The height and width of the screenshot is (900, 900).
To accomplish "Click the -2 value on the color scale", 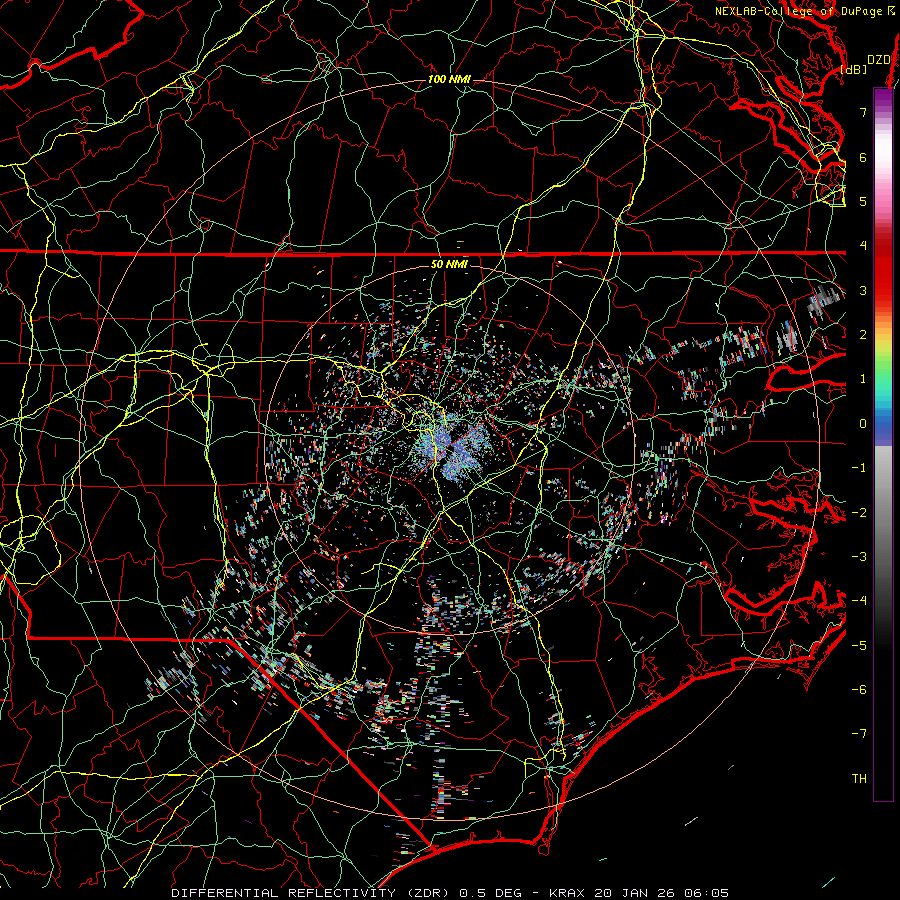I will (x=859, y=513).
